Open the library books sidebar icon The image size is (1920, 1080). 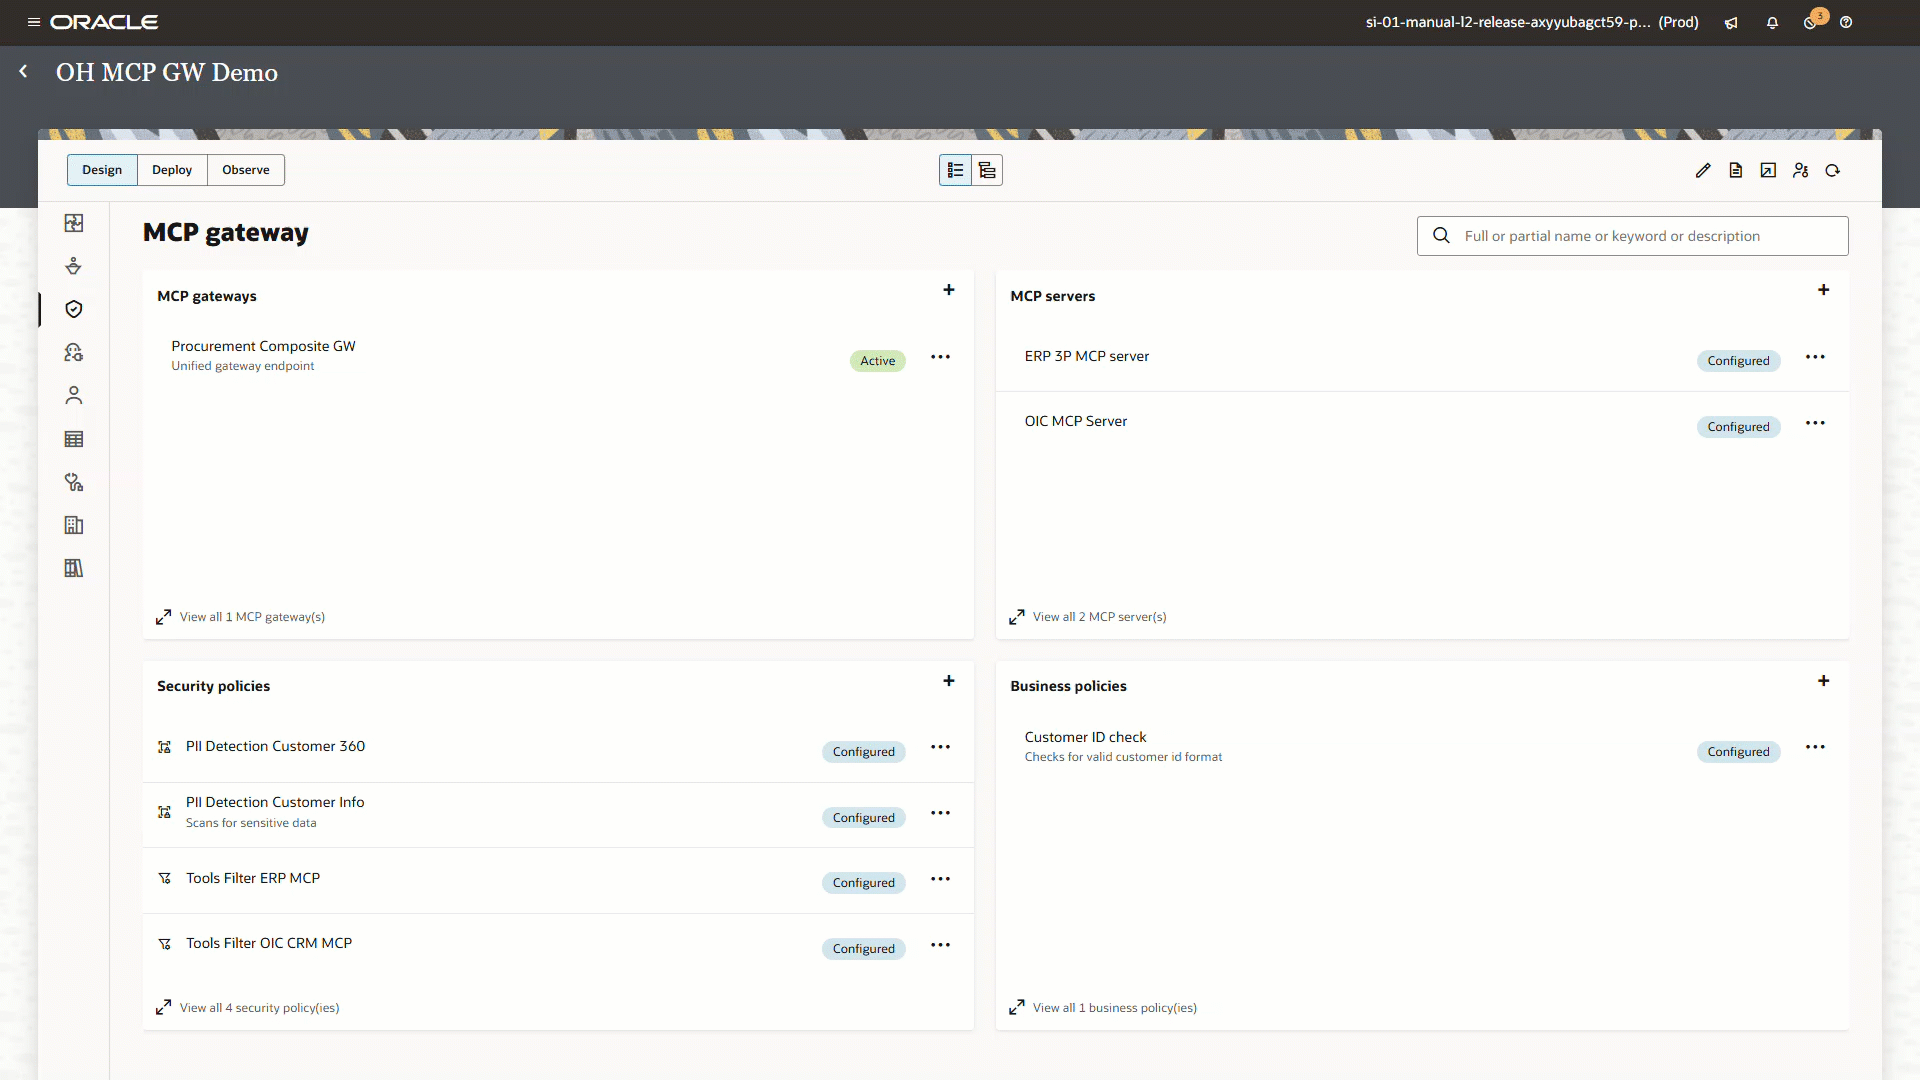[74, 568]
